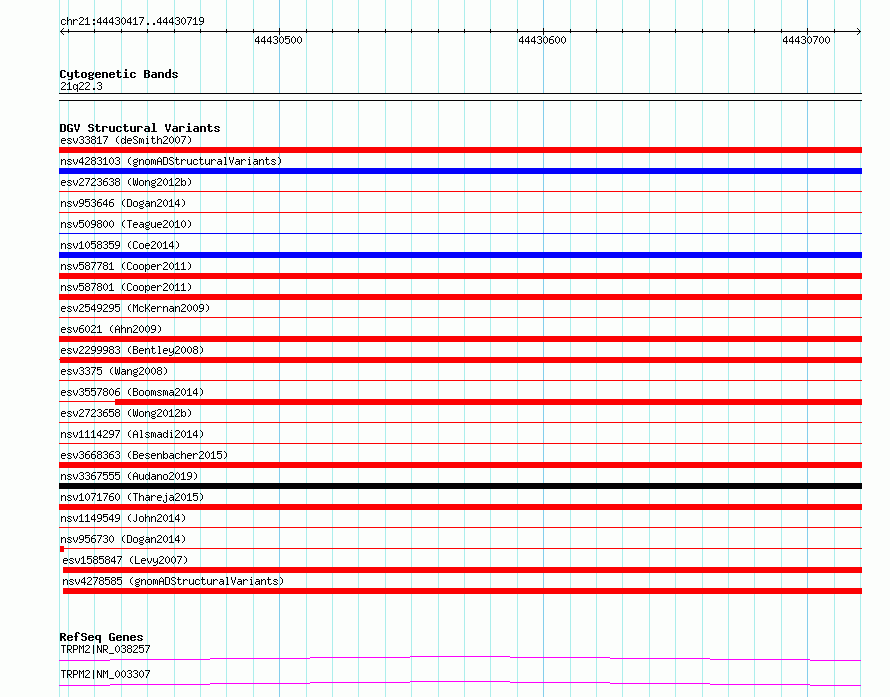890x697 pixels.
Task: Click the ruler's right end arrow
Action: point(858,31)
